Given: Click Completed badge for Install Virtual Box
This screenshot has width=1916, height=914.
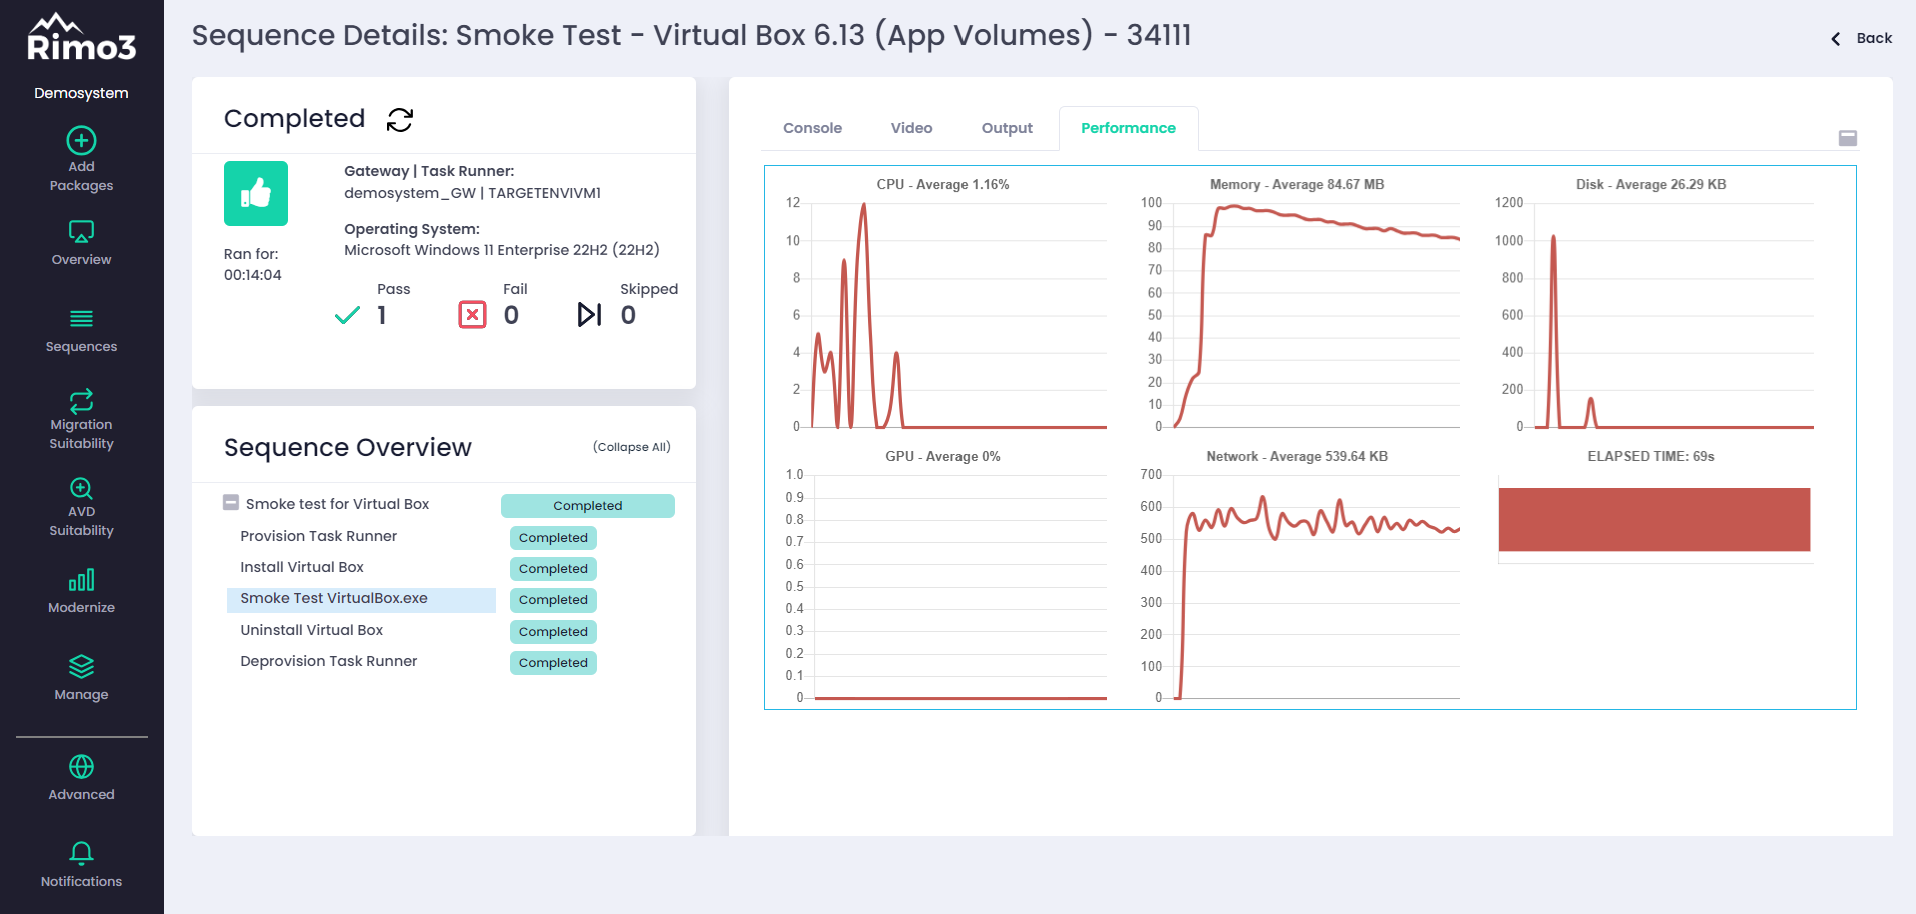Looking at the screenshot, I should pyautogui.click(x=553, y=569).
